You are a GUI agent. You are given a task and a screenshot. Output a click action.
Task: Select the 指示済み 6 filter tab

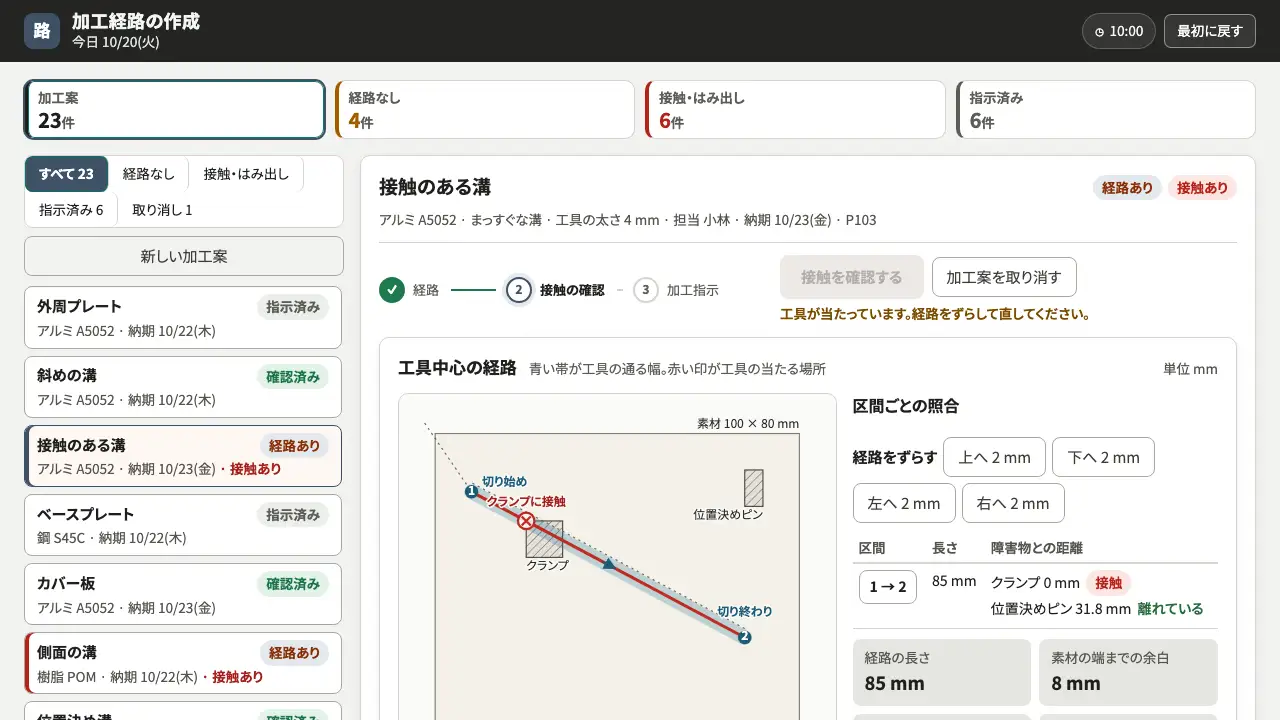click(71, 210)
